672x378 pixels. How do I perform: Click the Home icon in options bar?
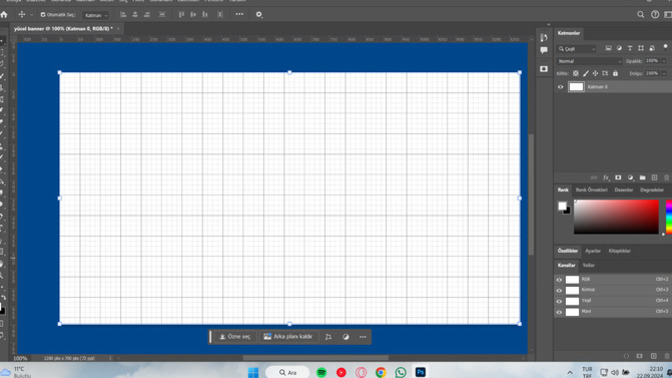pyautogui.click(x=4, y=15)
